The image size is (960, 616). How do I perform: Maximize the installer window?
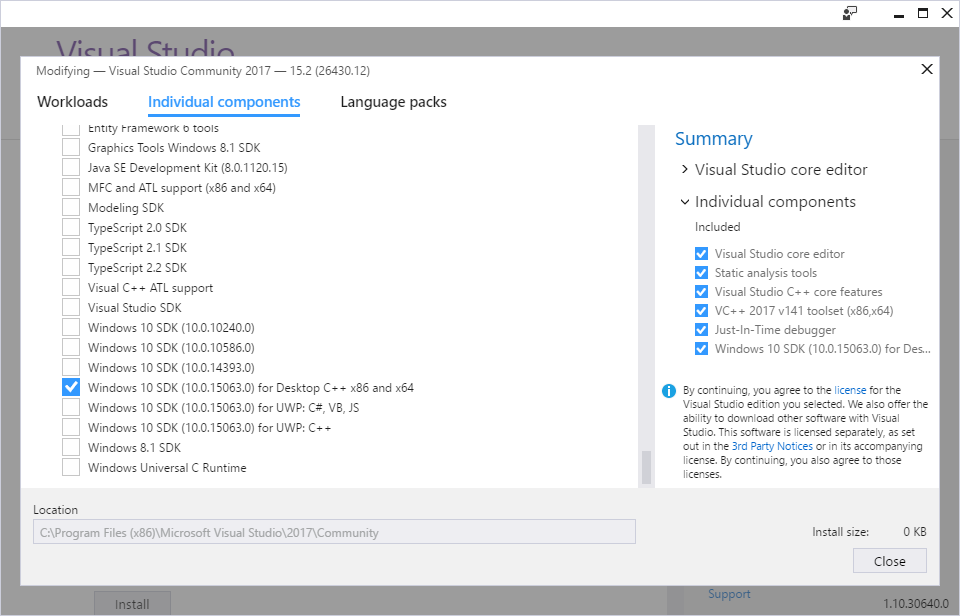pyautogui.click(x=923, y=13)
